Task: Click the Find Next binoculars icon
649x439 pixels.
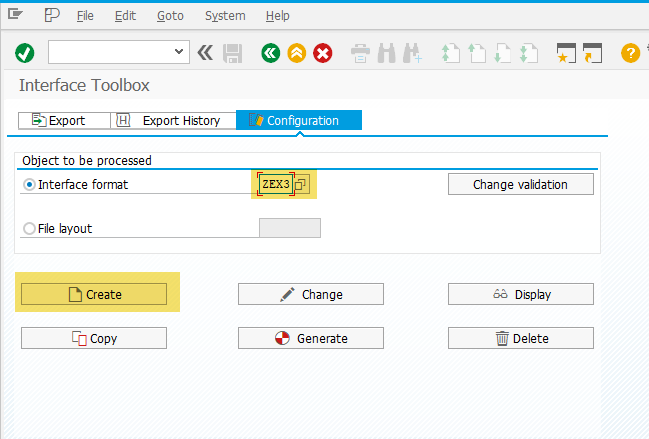Action: tap(413, 53)
